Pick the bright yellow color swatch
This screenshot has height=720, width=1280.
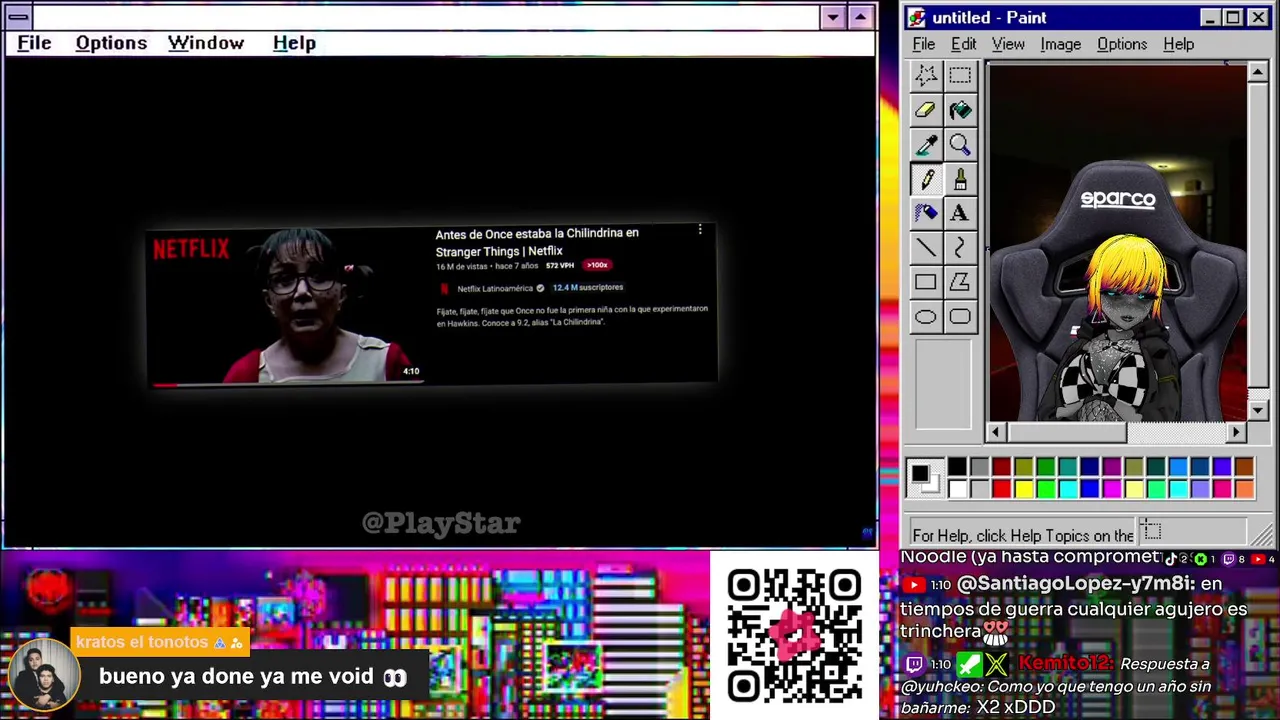pyautogui.click(x=1024, y=489)
